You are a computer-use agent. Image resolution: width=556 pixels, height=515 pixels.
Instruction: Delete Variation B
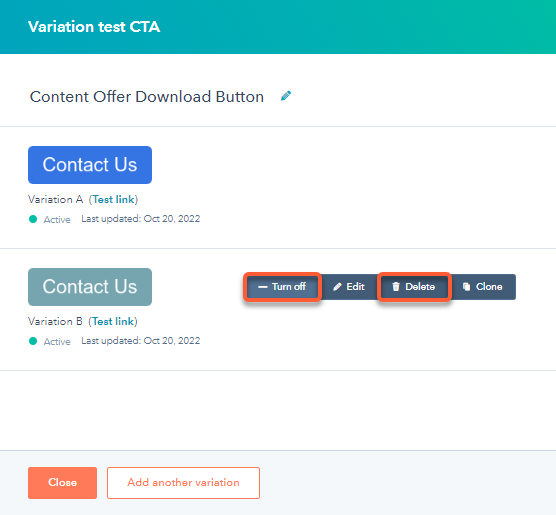click(x=414, y=287)
